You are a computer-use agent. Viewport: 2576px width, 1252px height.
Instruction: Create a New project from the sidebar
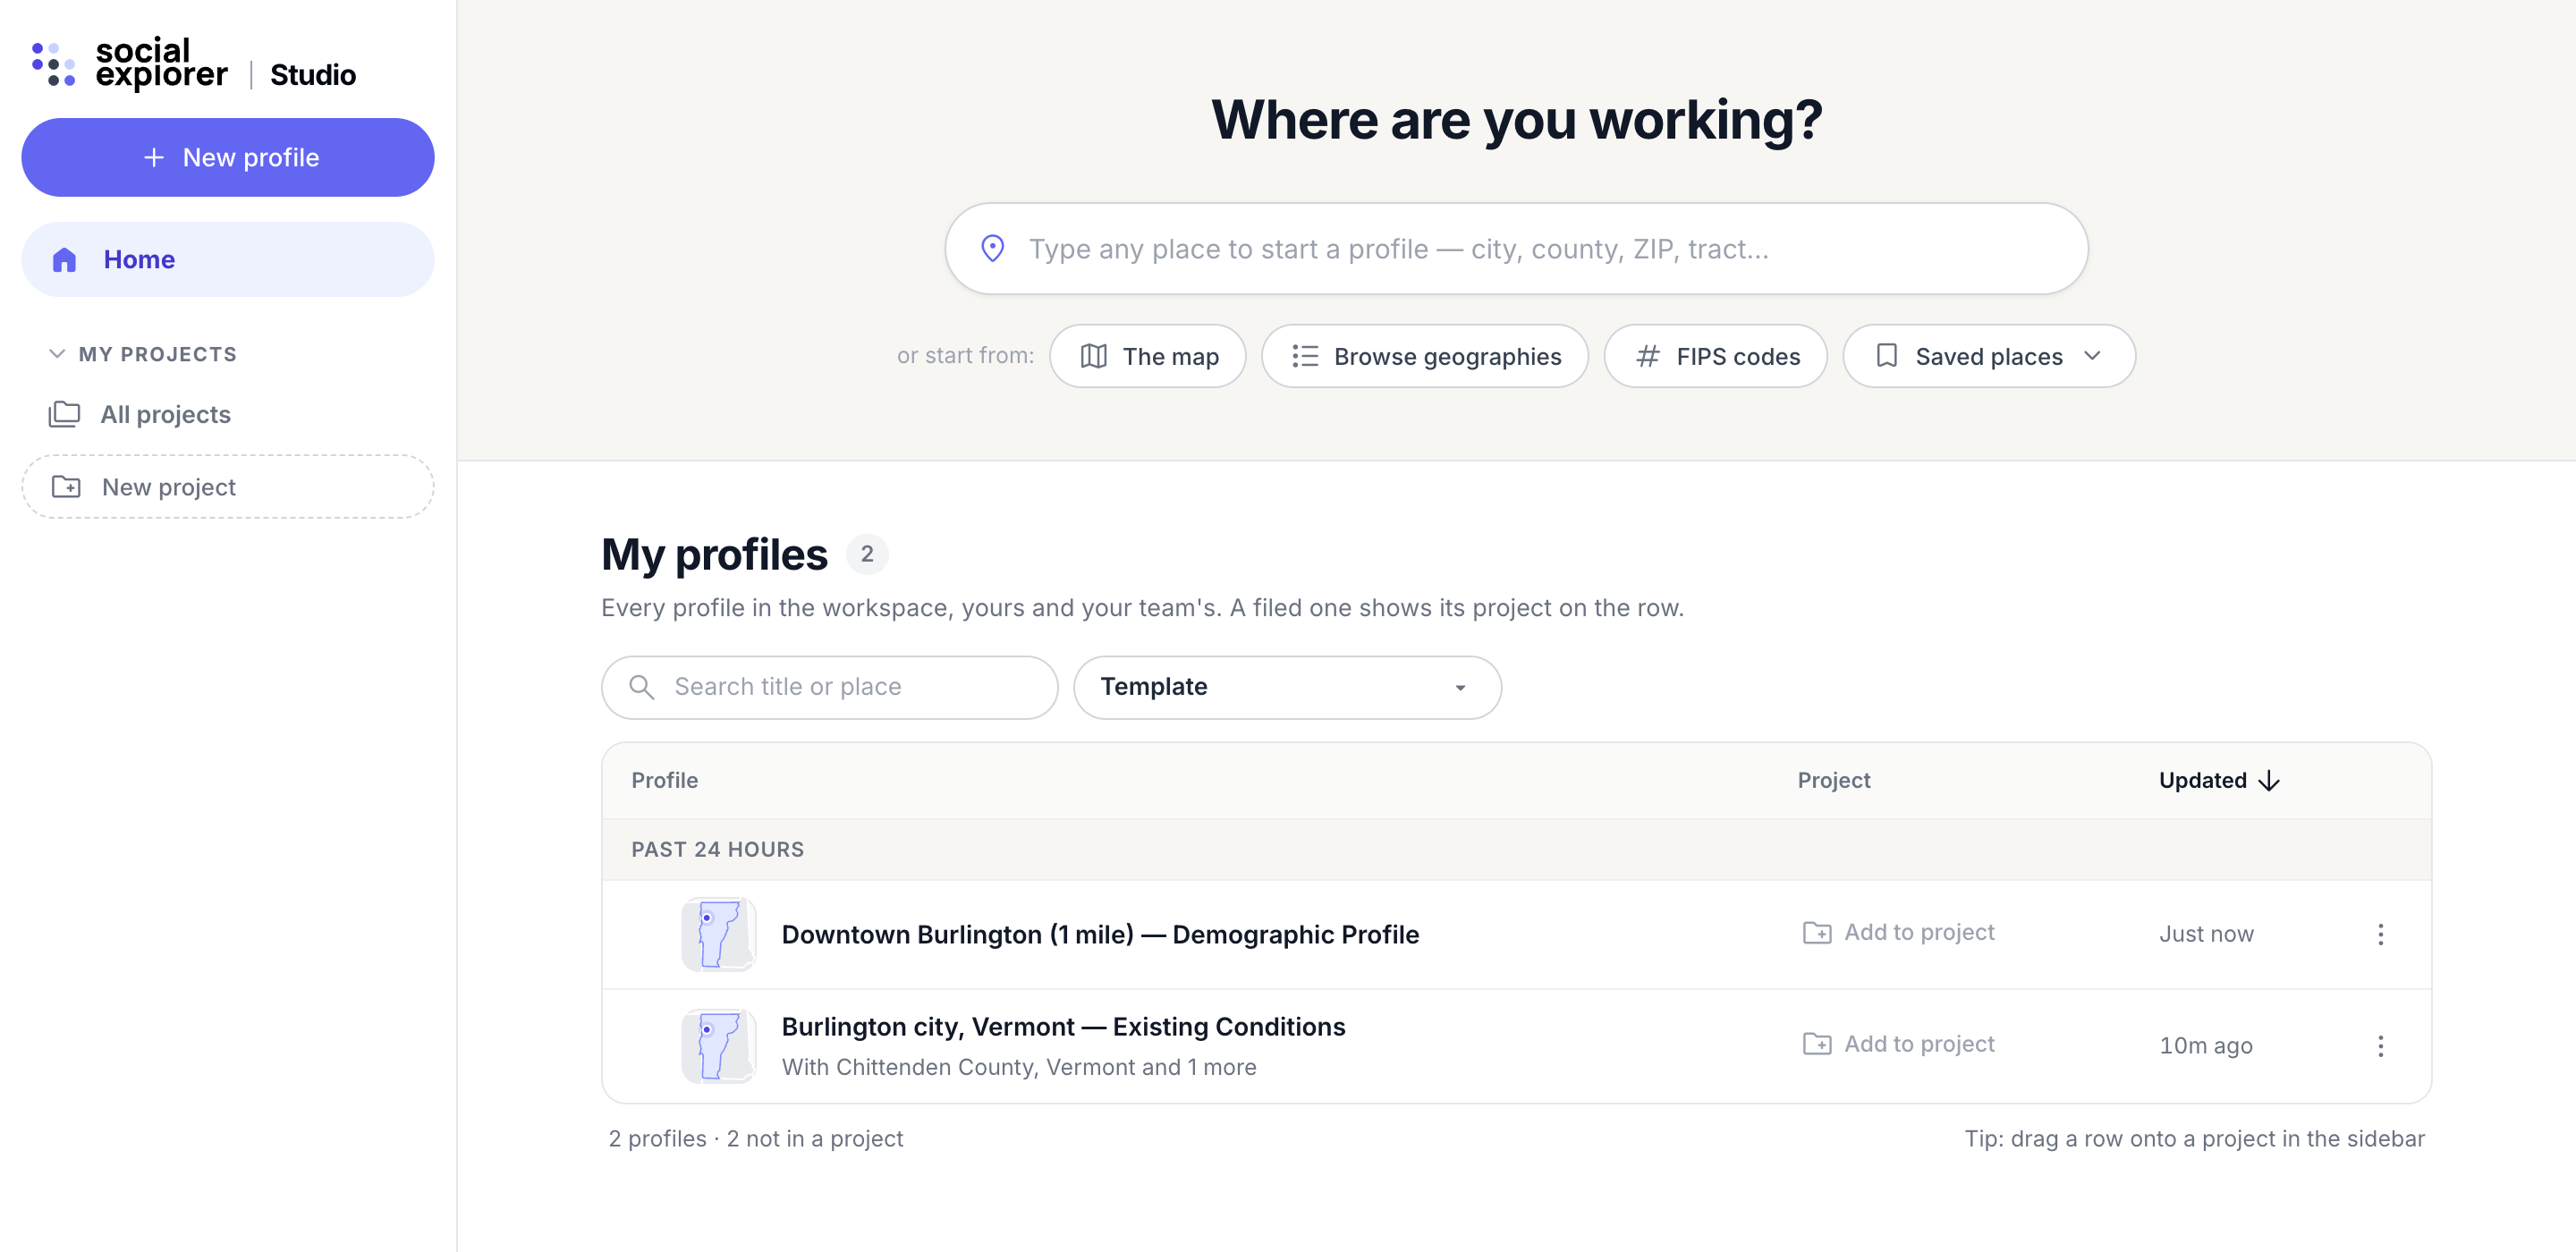tap(228, 487)
